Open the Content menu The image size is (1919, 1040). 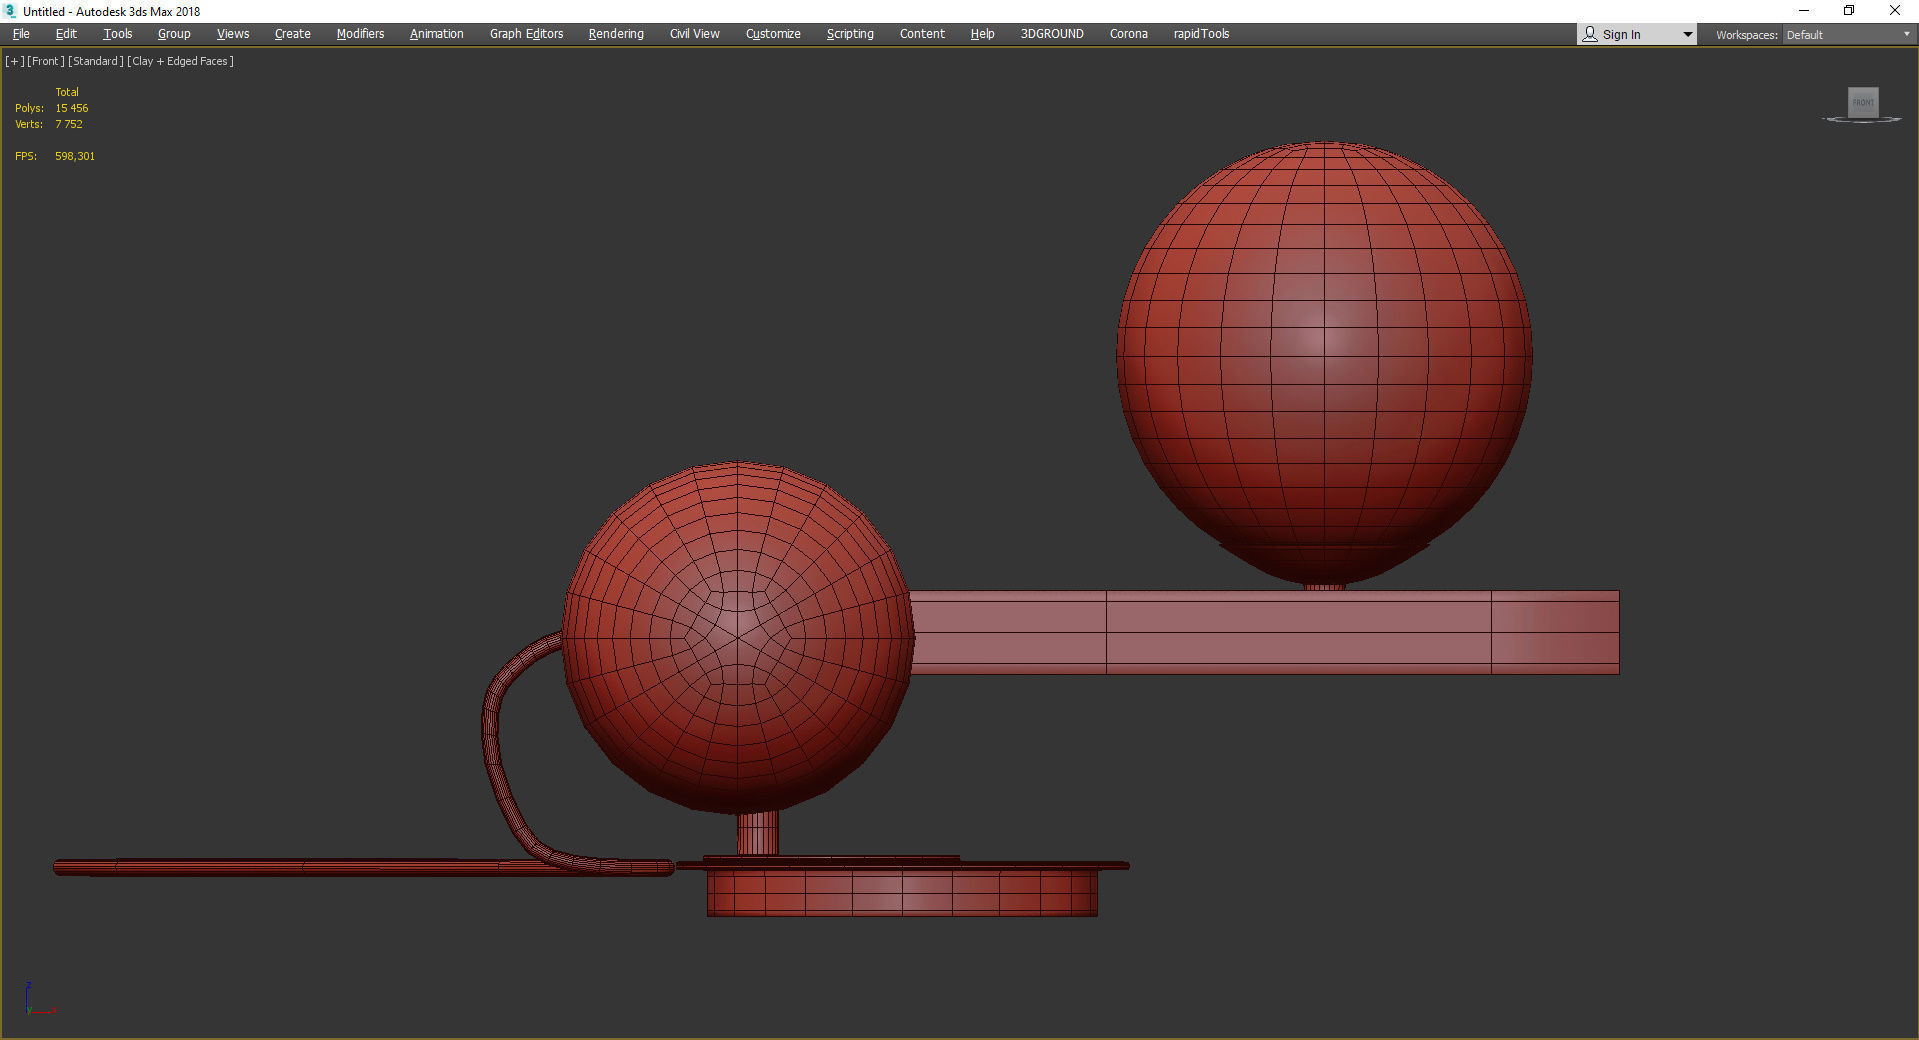922,34
